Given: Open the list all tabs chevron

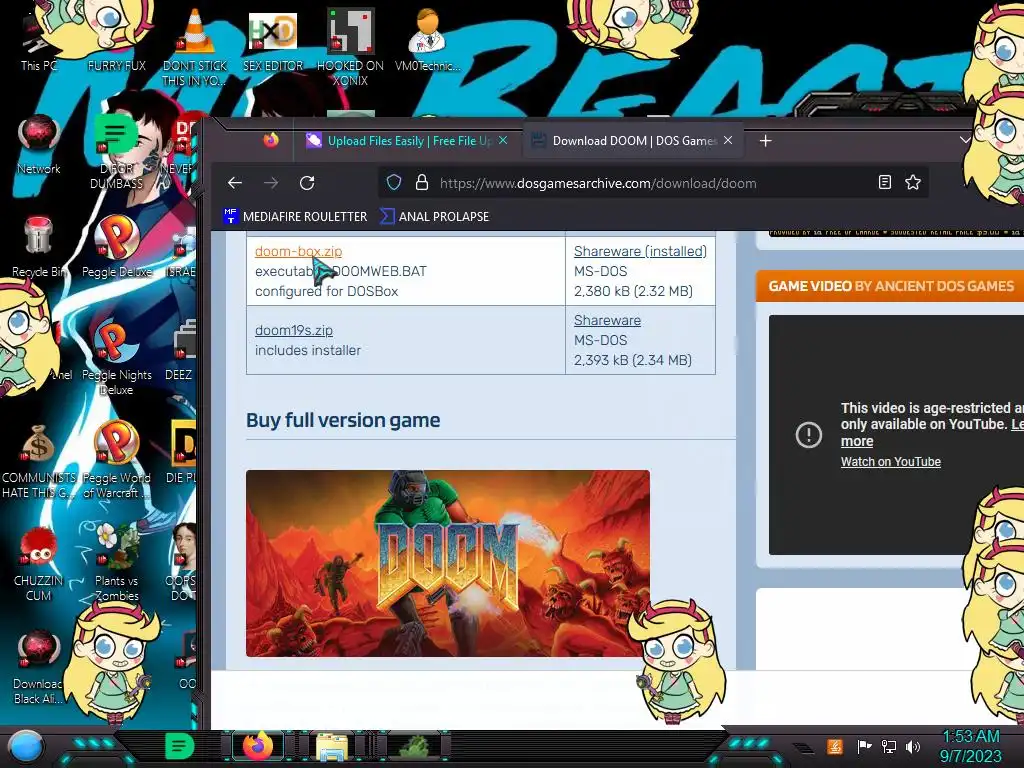Looking at the screenshot, I should click(965, 140).
